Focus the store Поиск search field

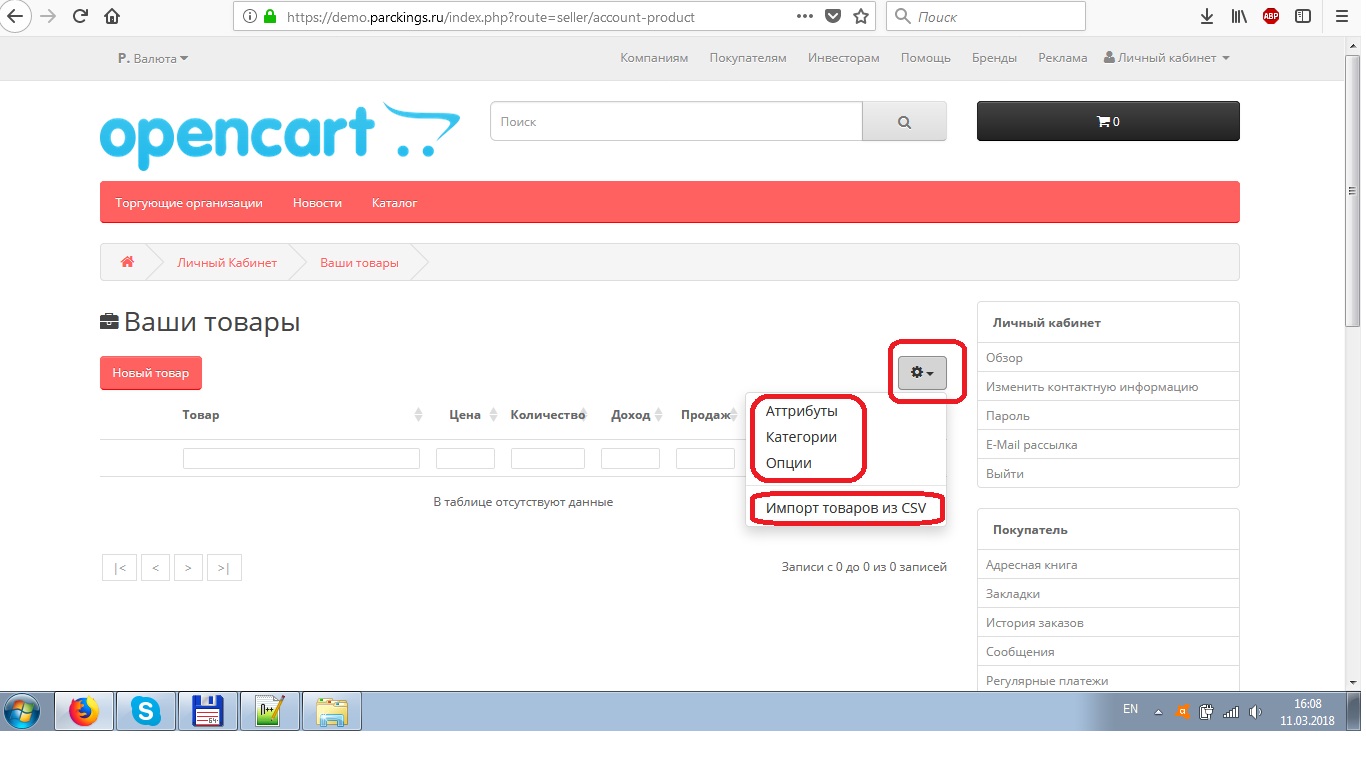click(x=676, y=122)
